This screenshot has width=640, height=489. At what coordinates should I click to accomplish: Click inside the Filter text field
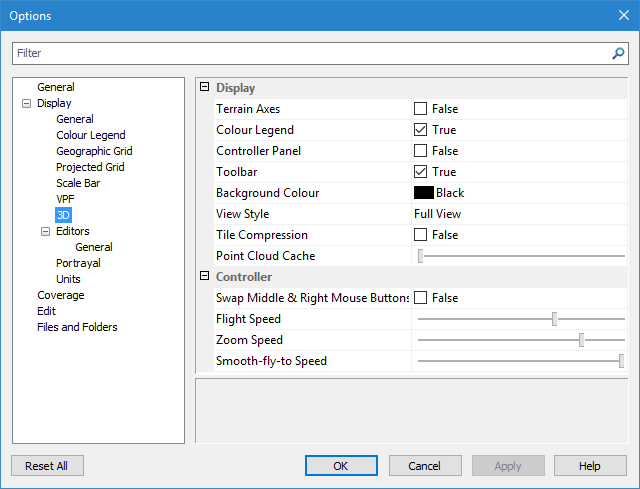[310, 53]
